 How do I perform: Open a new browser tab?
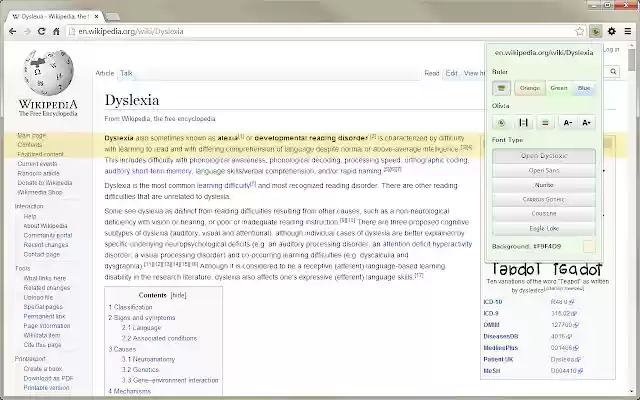[113, 17]
